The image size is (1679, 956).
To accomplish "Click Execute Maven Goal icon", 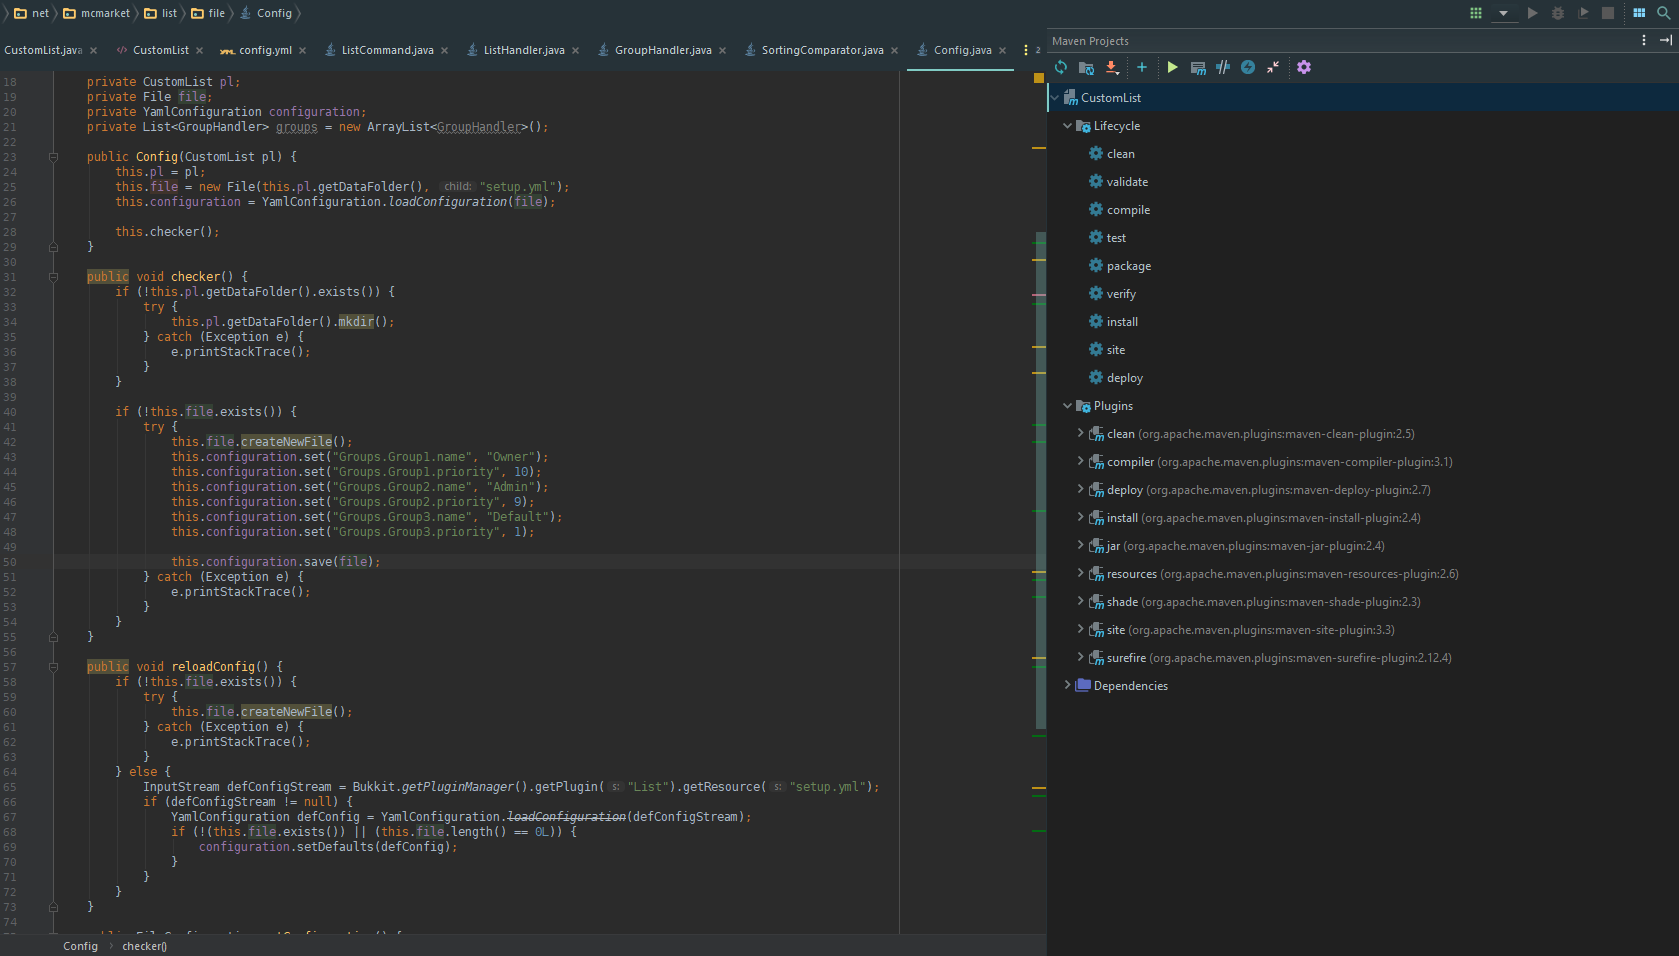I will (1198, 67).
